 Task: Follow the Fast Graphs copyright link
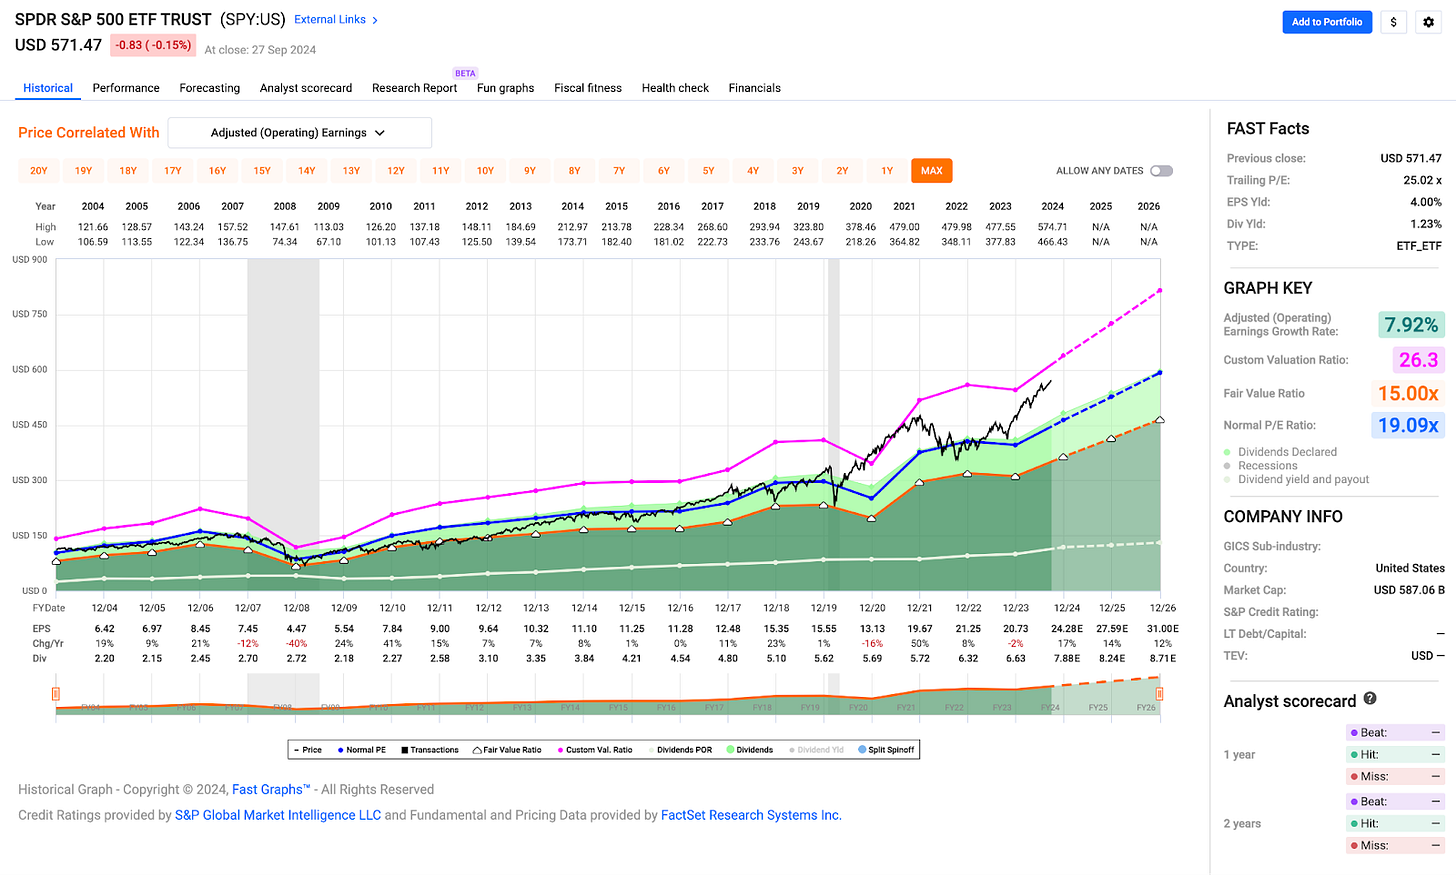pos(271,790)
